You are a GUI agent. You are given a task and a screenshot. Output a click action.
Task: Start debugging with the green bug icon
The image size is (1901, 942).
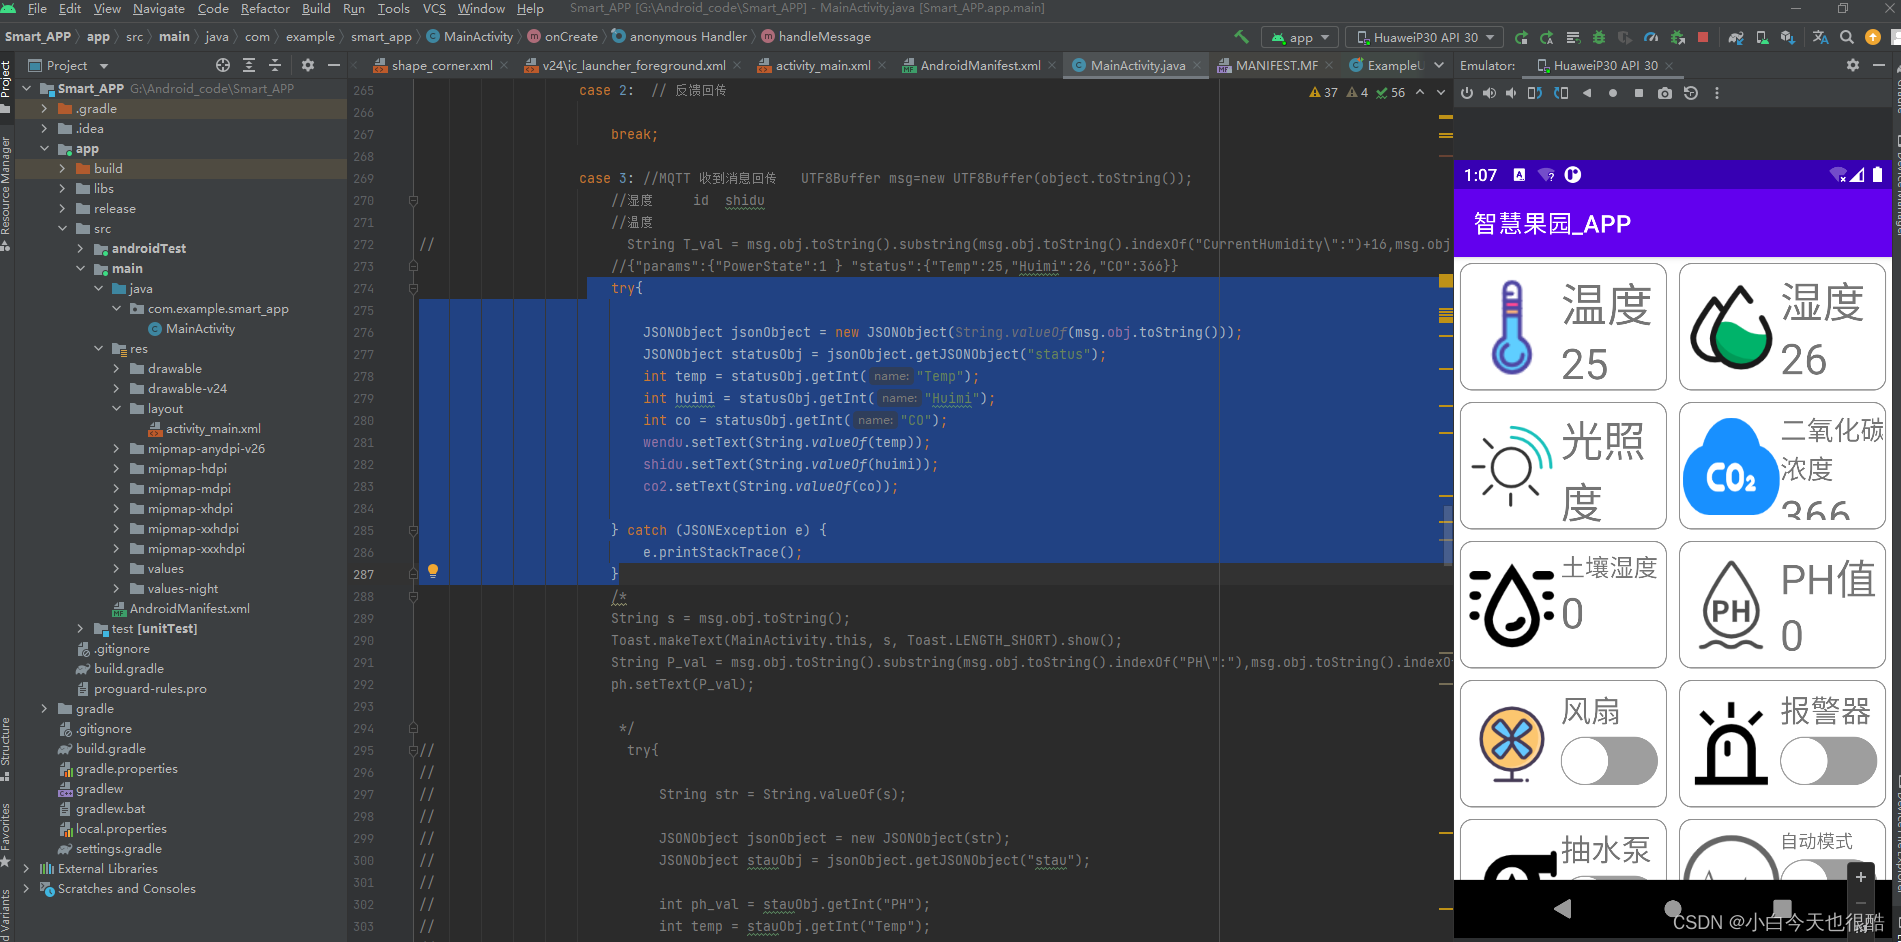tap(1598, 36)
